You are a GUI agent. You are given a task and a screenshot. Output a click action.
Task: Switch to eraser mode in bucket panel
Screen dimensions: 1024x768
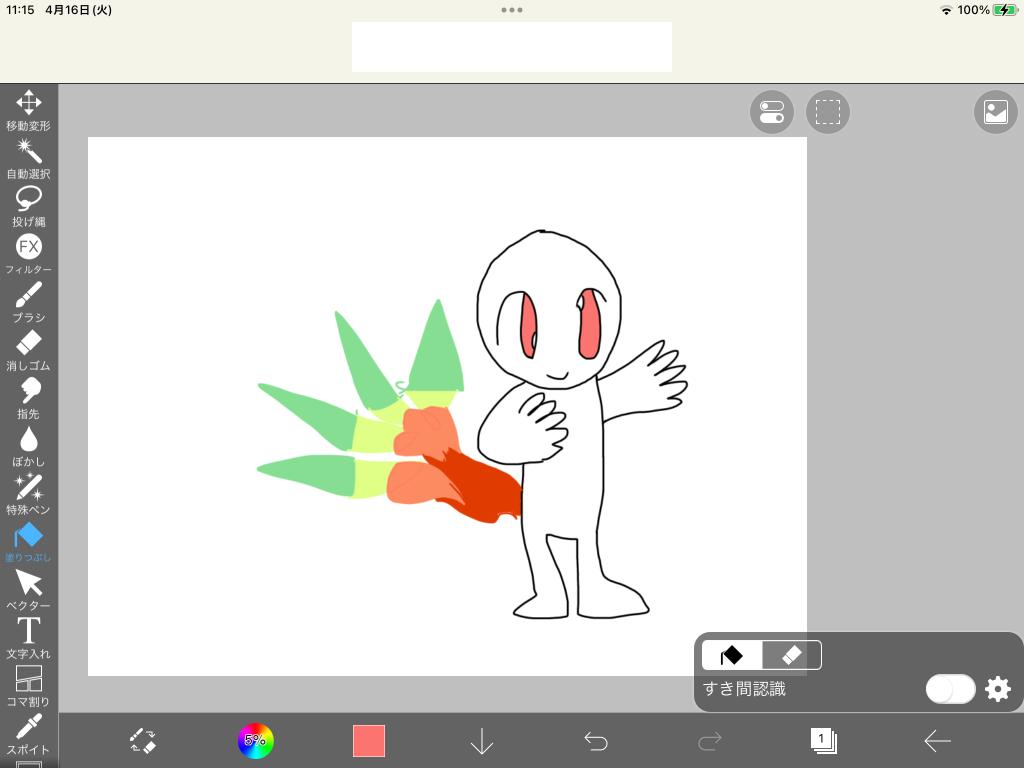791,655
